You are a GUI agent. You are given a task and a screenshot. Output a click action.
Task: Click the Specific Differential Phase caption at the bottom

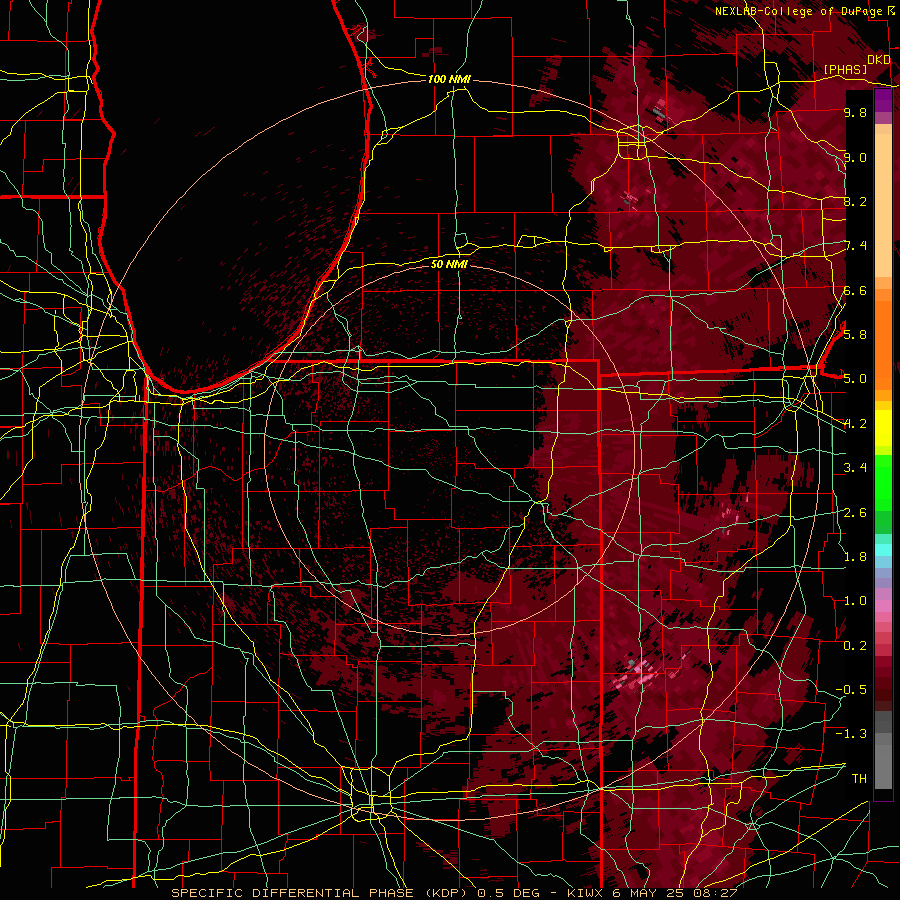point(455,893)
